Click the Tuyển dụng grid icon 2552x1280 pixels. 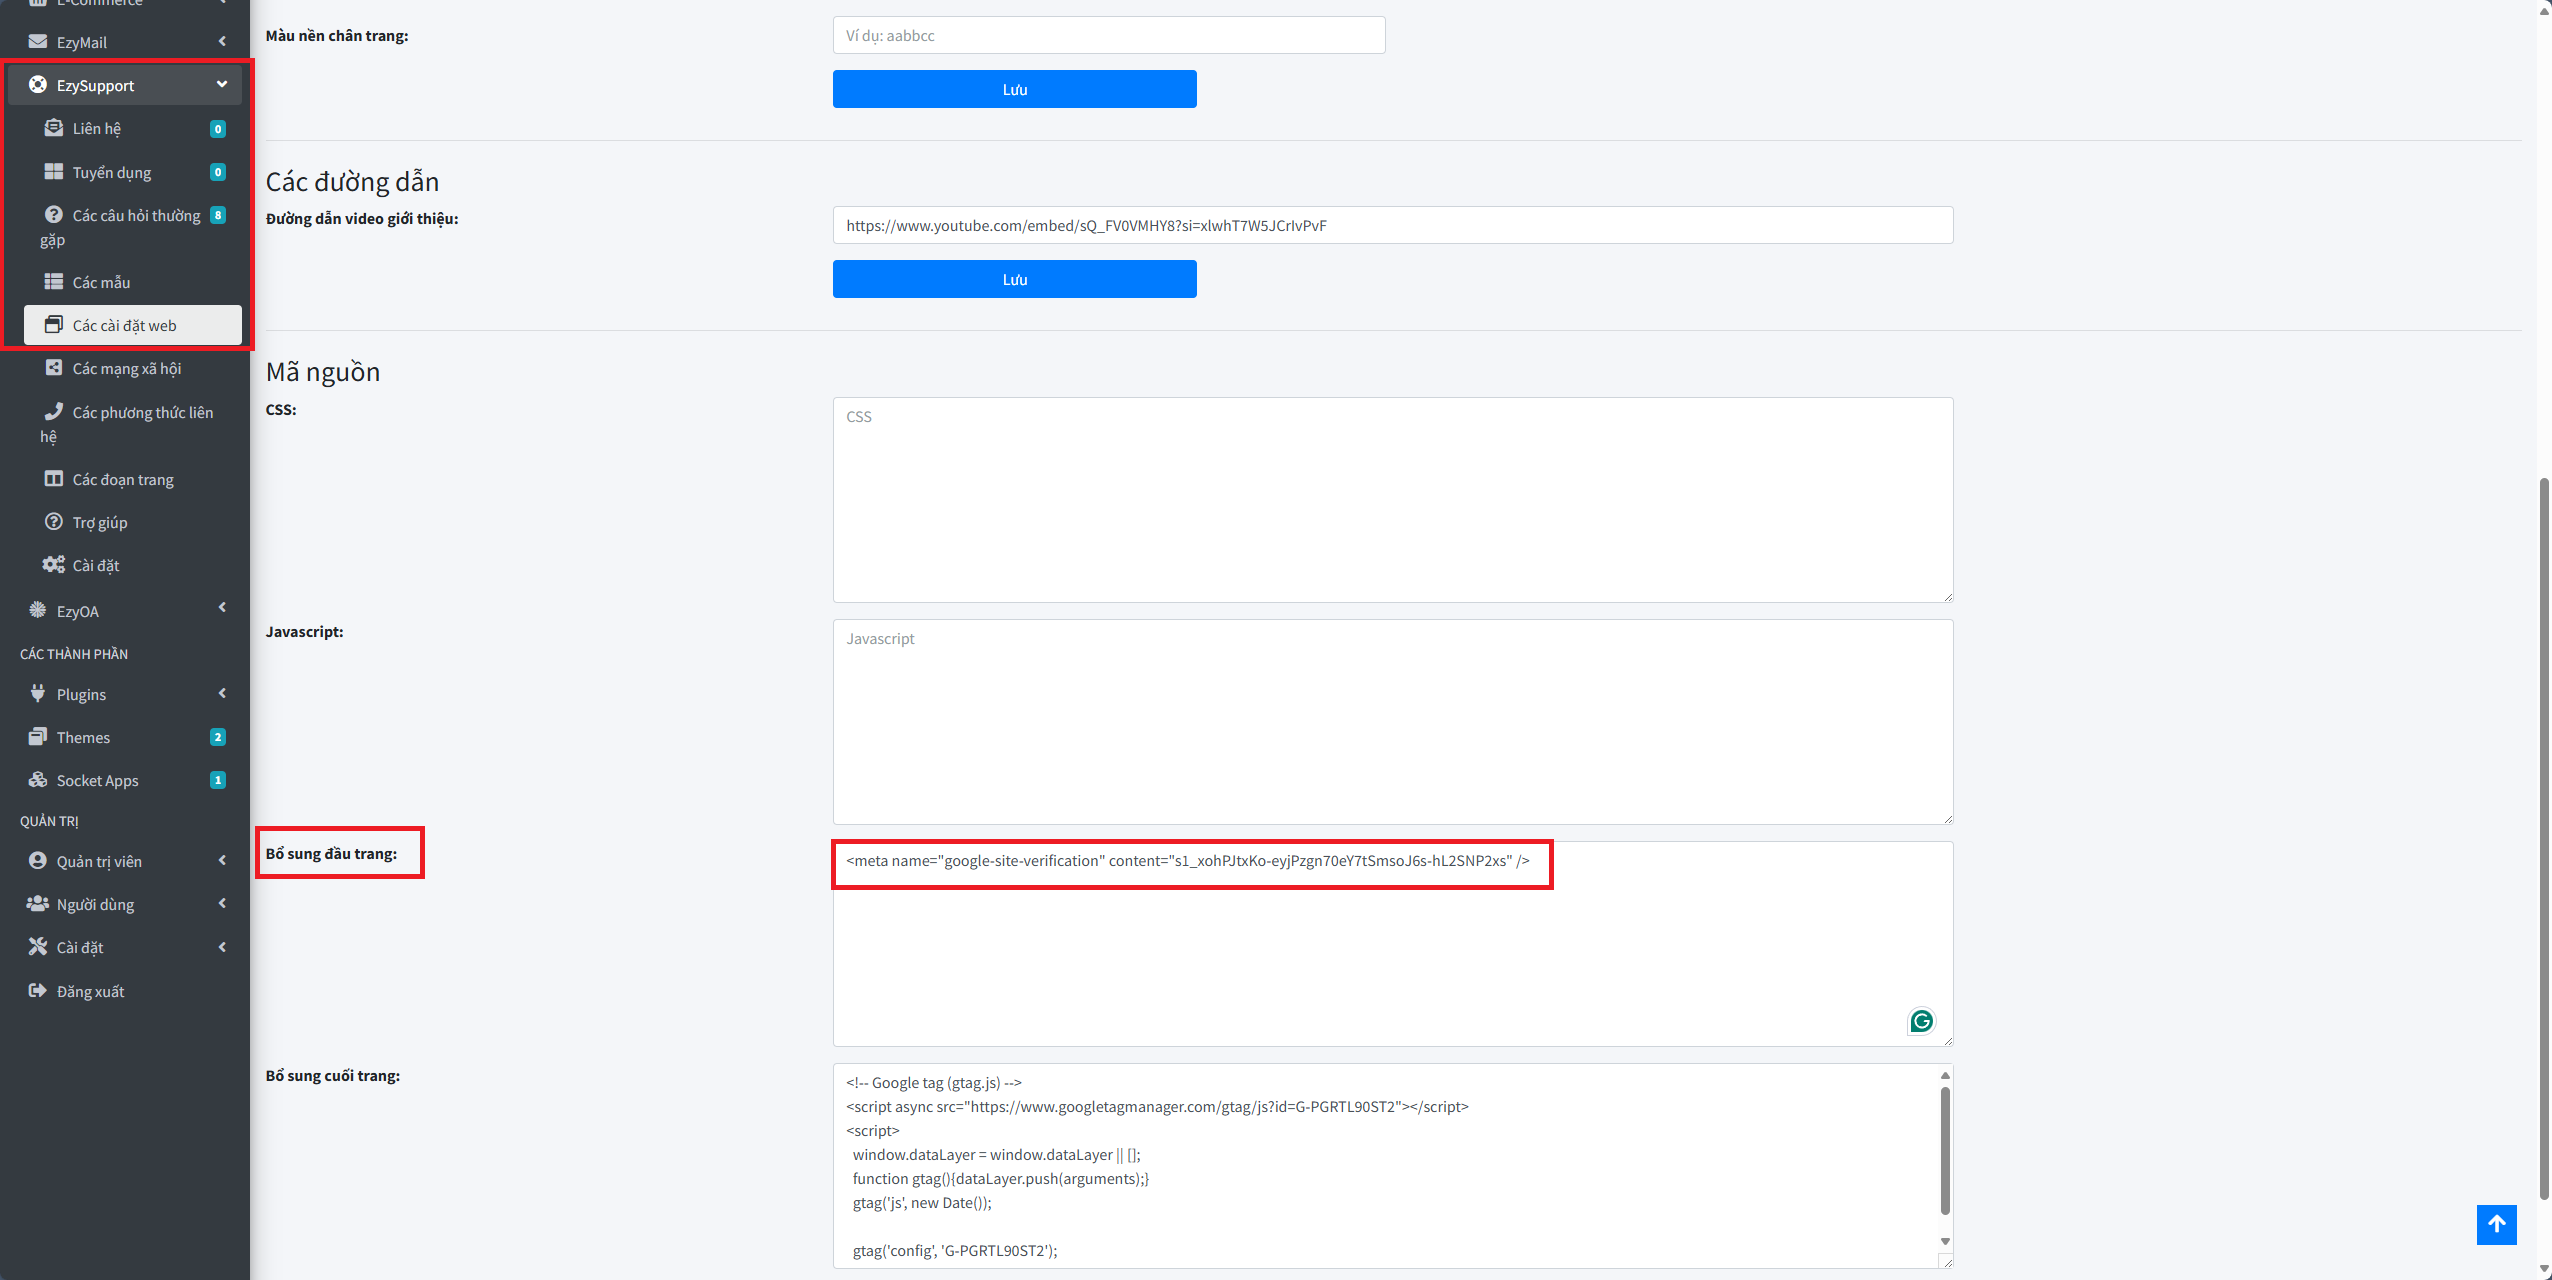pyautogui.click(x=54, y=172)
